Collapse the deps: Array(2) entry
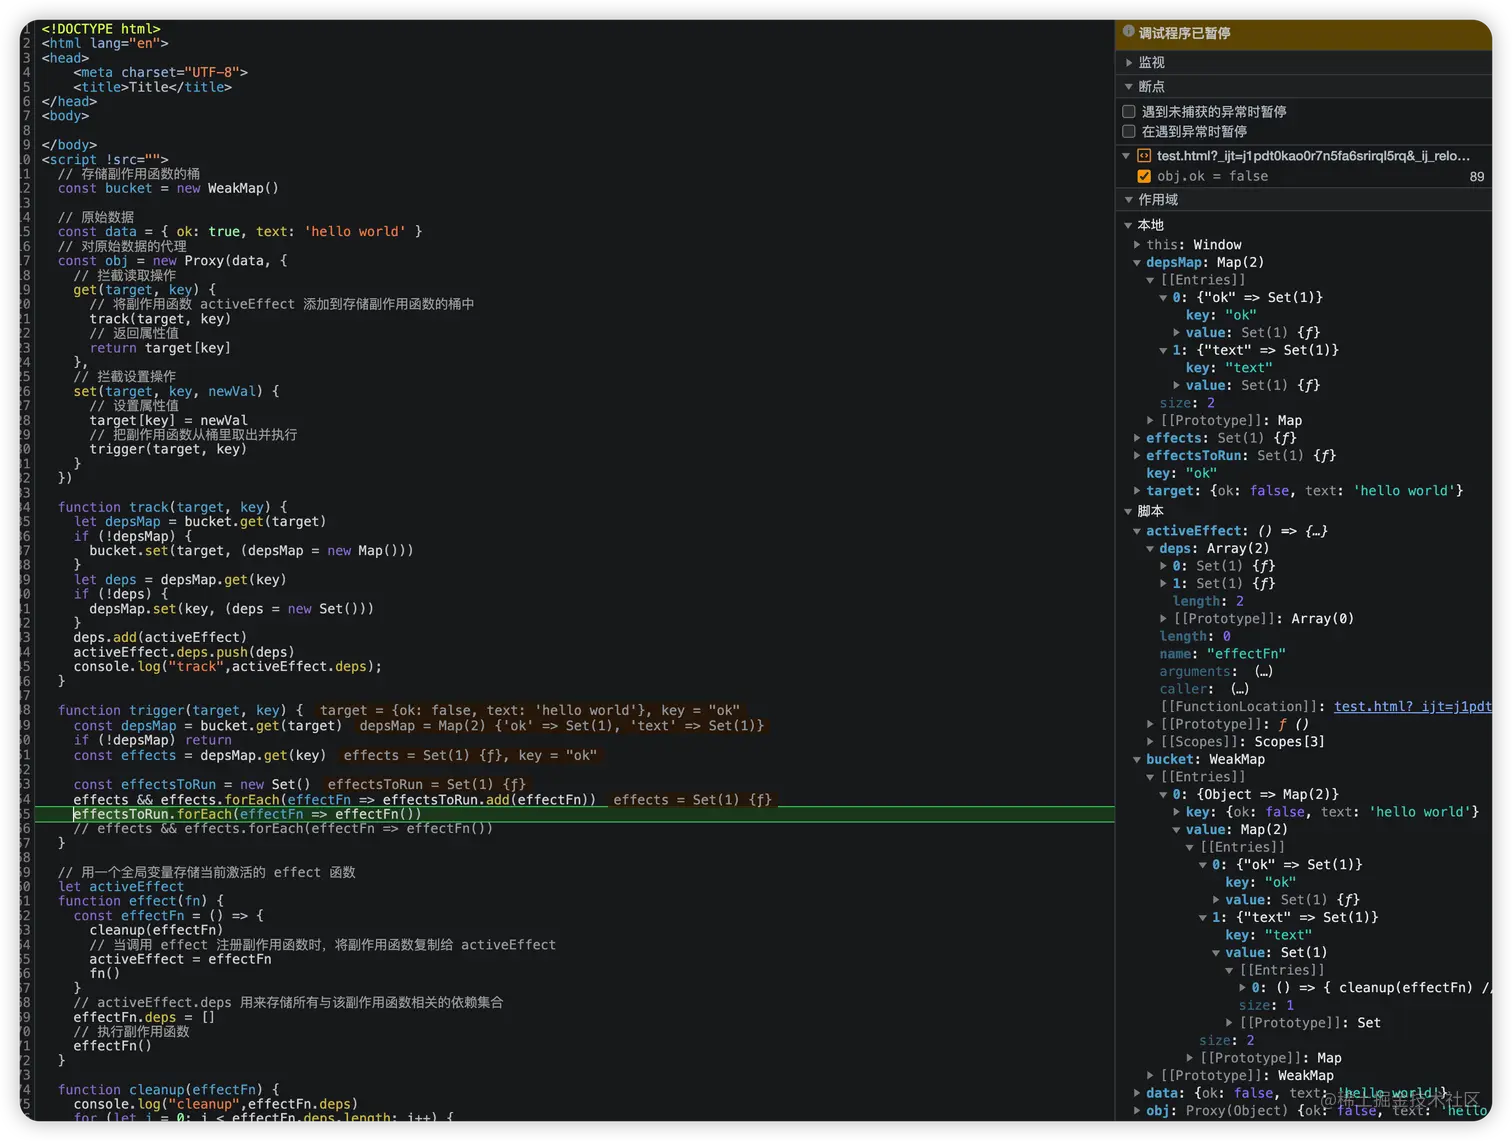The height and width of the screenshot is (1141, 1512). click(1150, 549)
